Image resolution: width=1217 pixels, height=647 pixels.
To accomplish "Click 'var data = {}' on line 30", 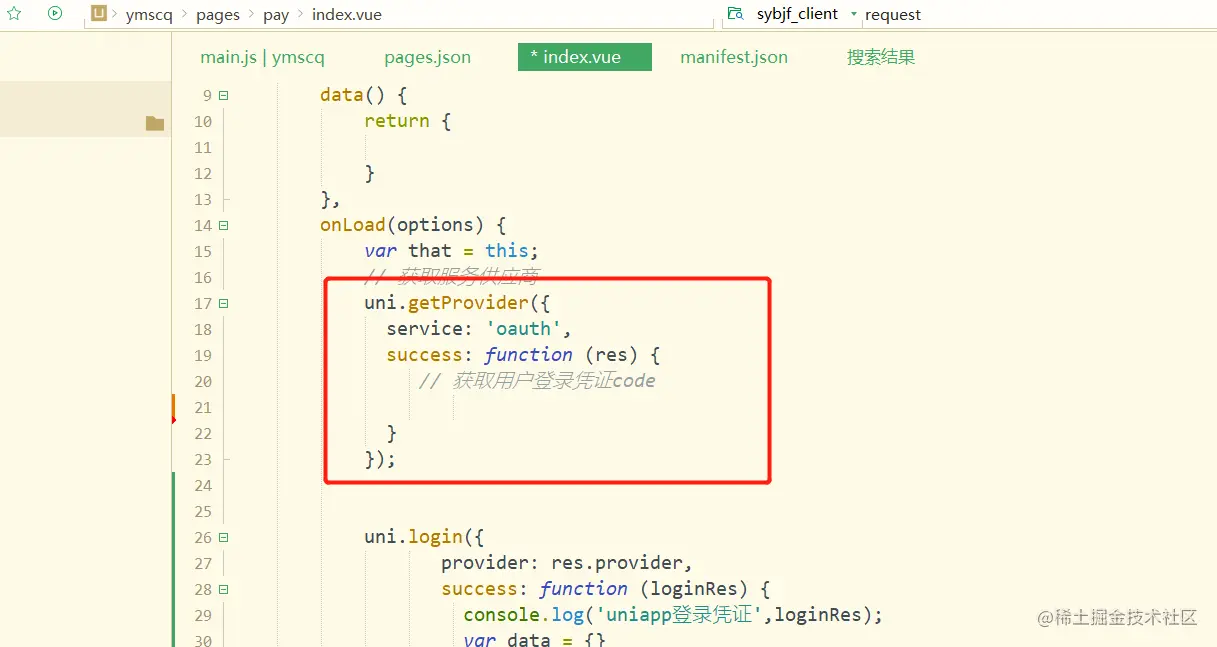I will (535, 639).
